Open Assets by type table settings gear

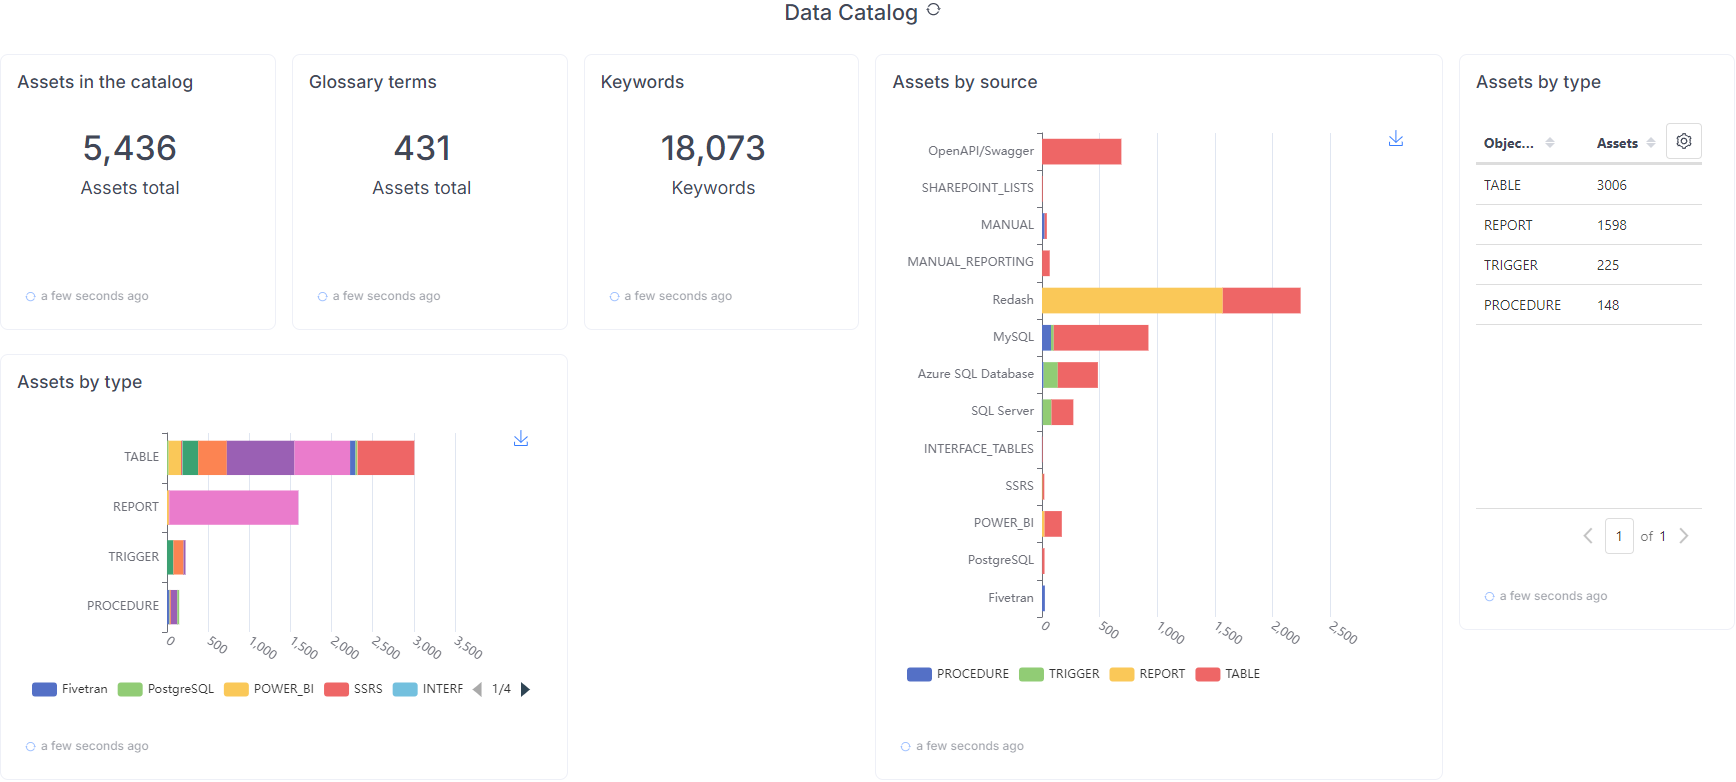tap(1684, 142)
